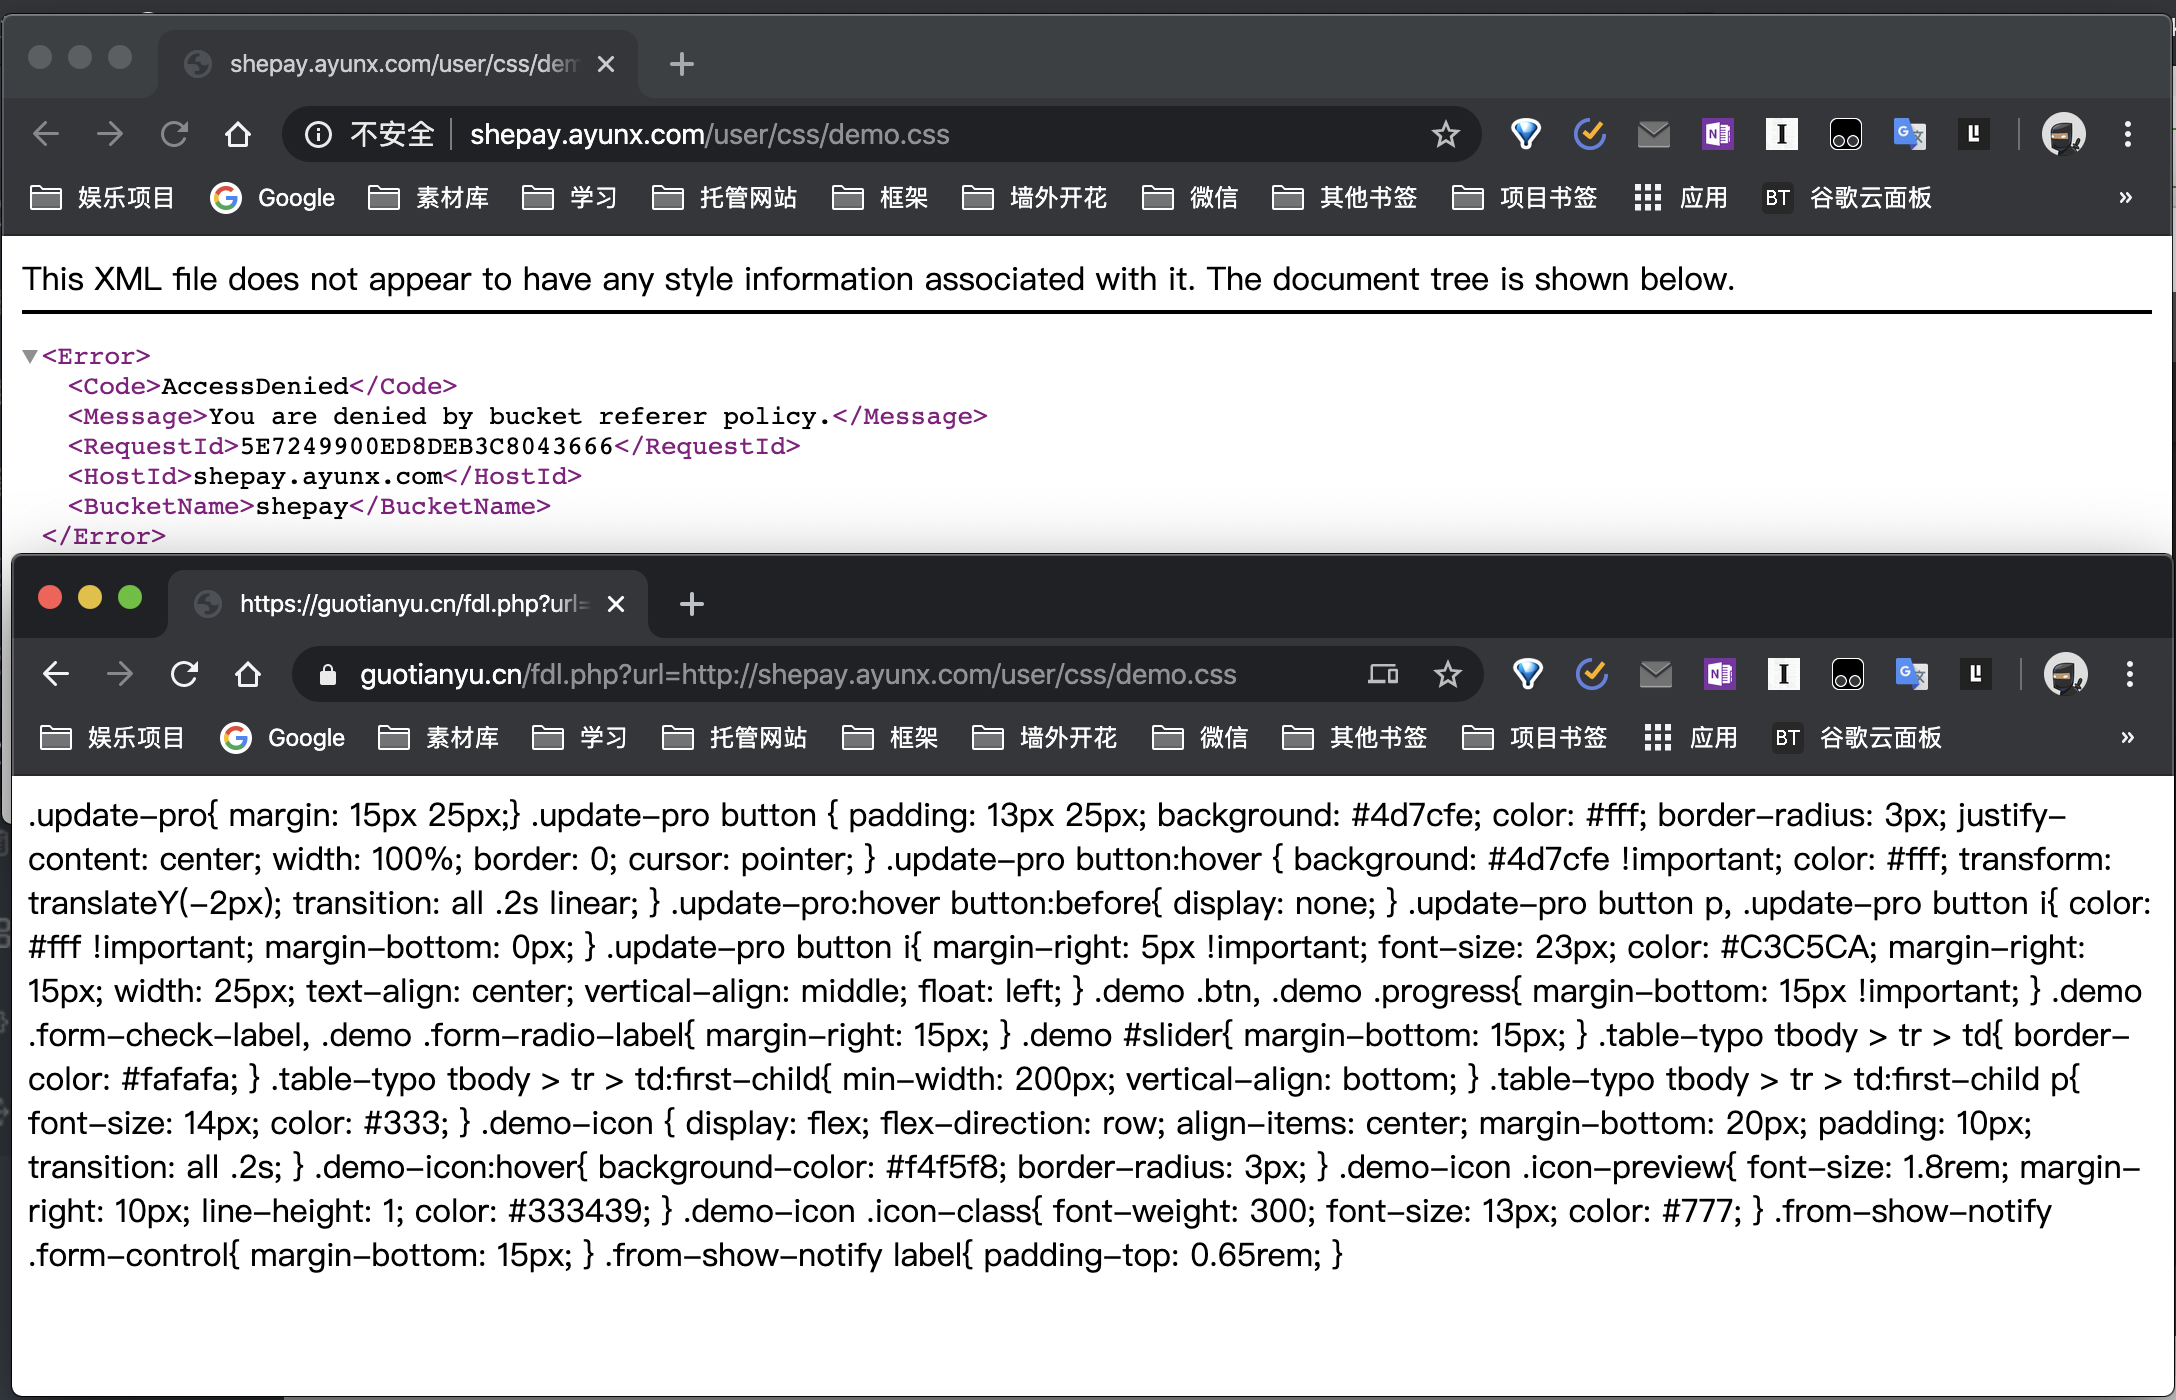Click the device/cast icon in guotianyu.cn address bar
Screen dimensions: 2176x1400
(x=1383, y=675)
